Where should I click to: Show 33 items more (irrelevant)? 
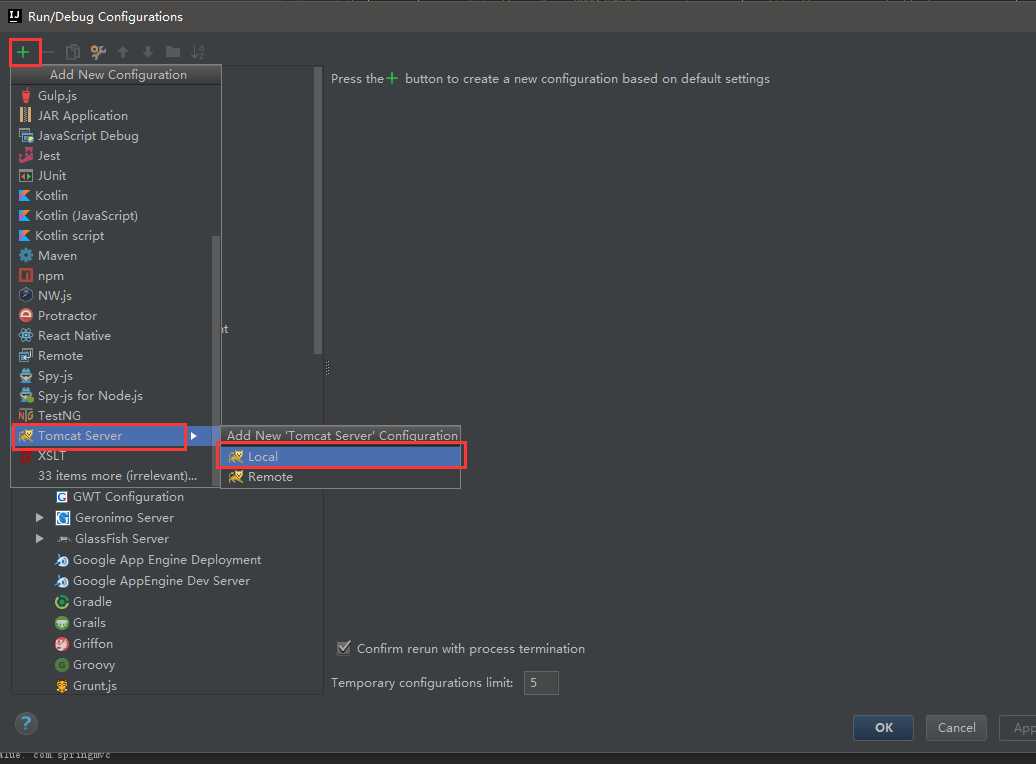(x=112, y=476)
